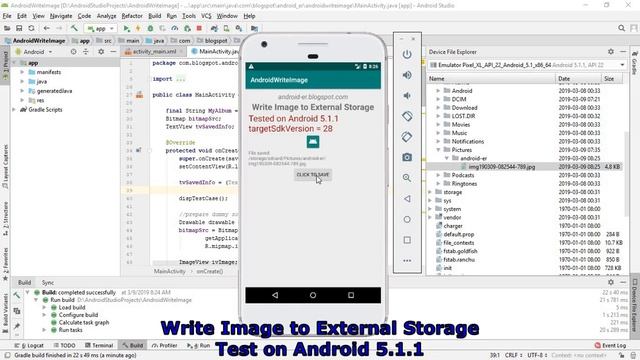The width and height of the screenshot is (640, 360).
Task: Click the Date column header
Action: pos(578,79)
